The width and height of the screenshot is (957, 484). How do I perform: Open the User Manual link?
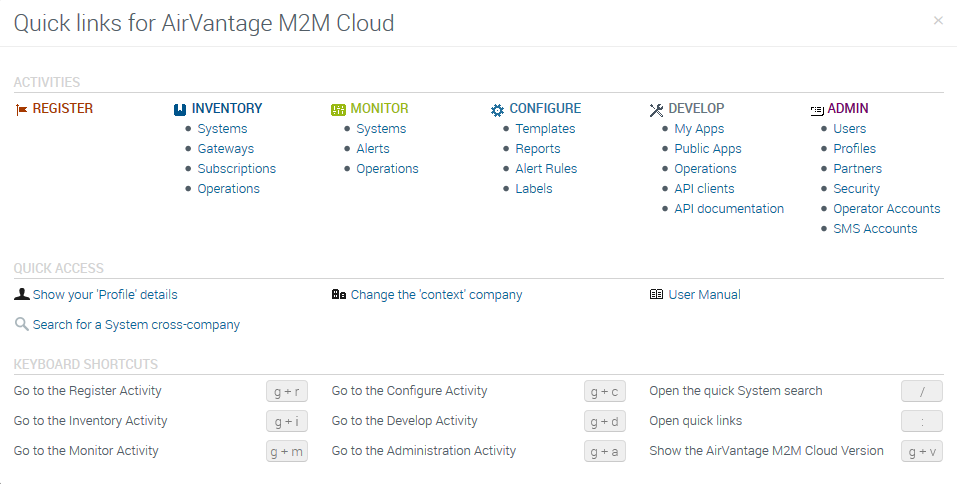point(704,295)
